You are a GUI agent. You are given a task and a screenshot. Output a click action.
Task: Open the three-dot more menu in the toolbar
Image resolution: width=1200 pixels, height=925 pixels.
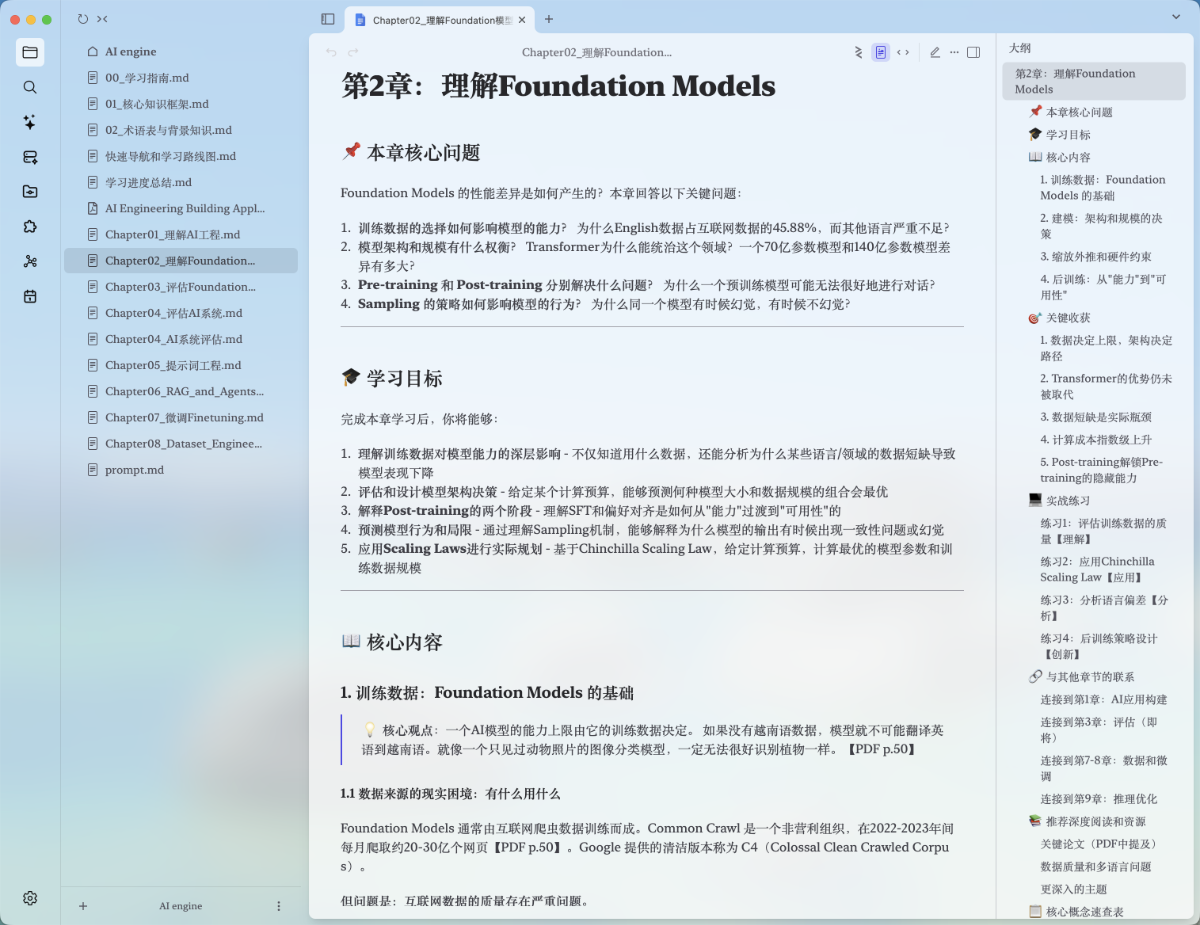click(x=954, y=52)
